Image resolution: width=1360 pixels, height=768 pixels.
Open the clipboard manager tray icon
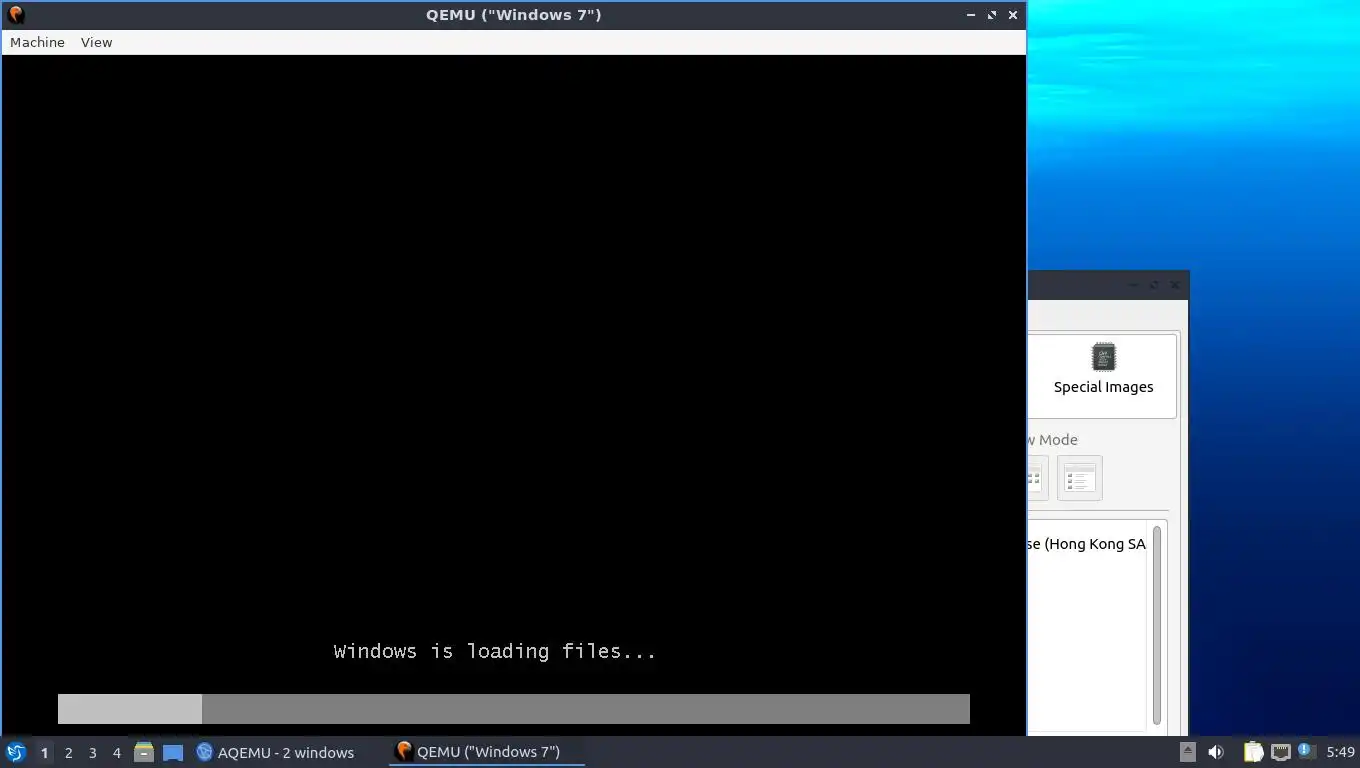pos(1254,752)
